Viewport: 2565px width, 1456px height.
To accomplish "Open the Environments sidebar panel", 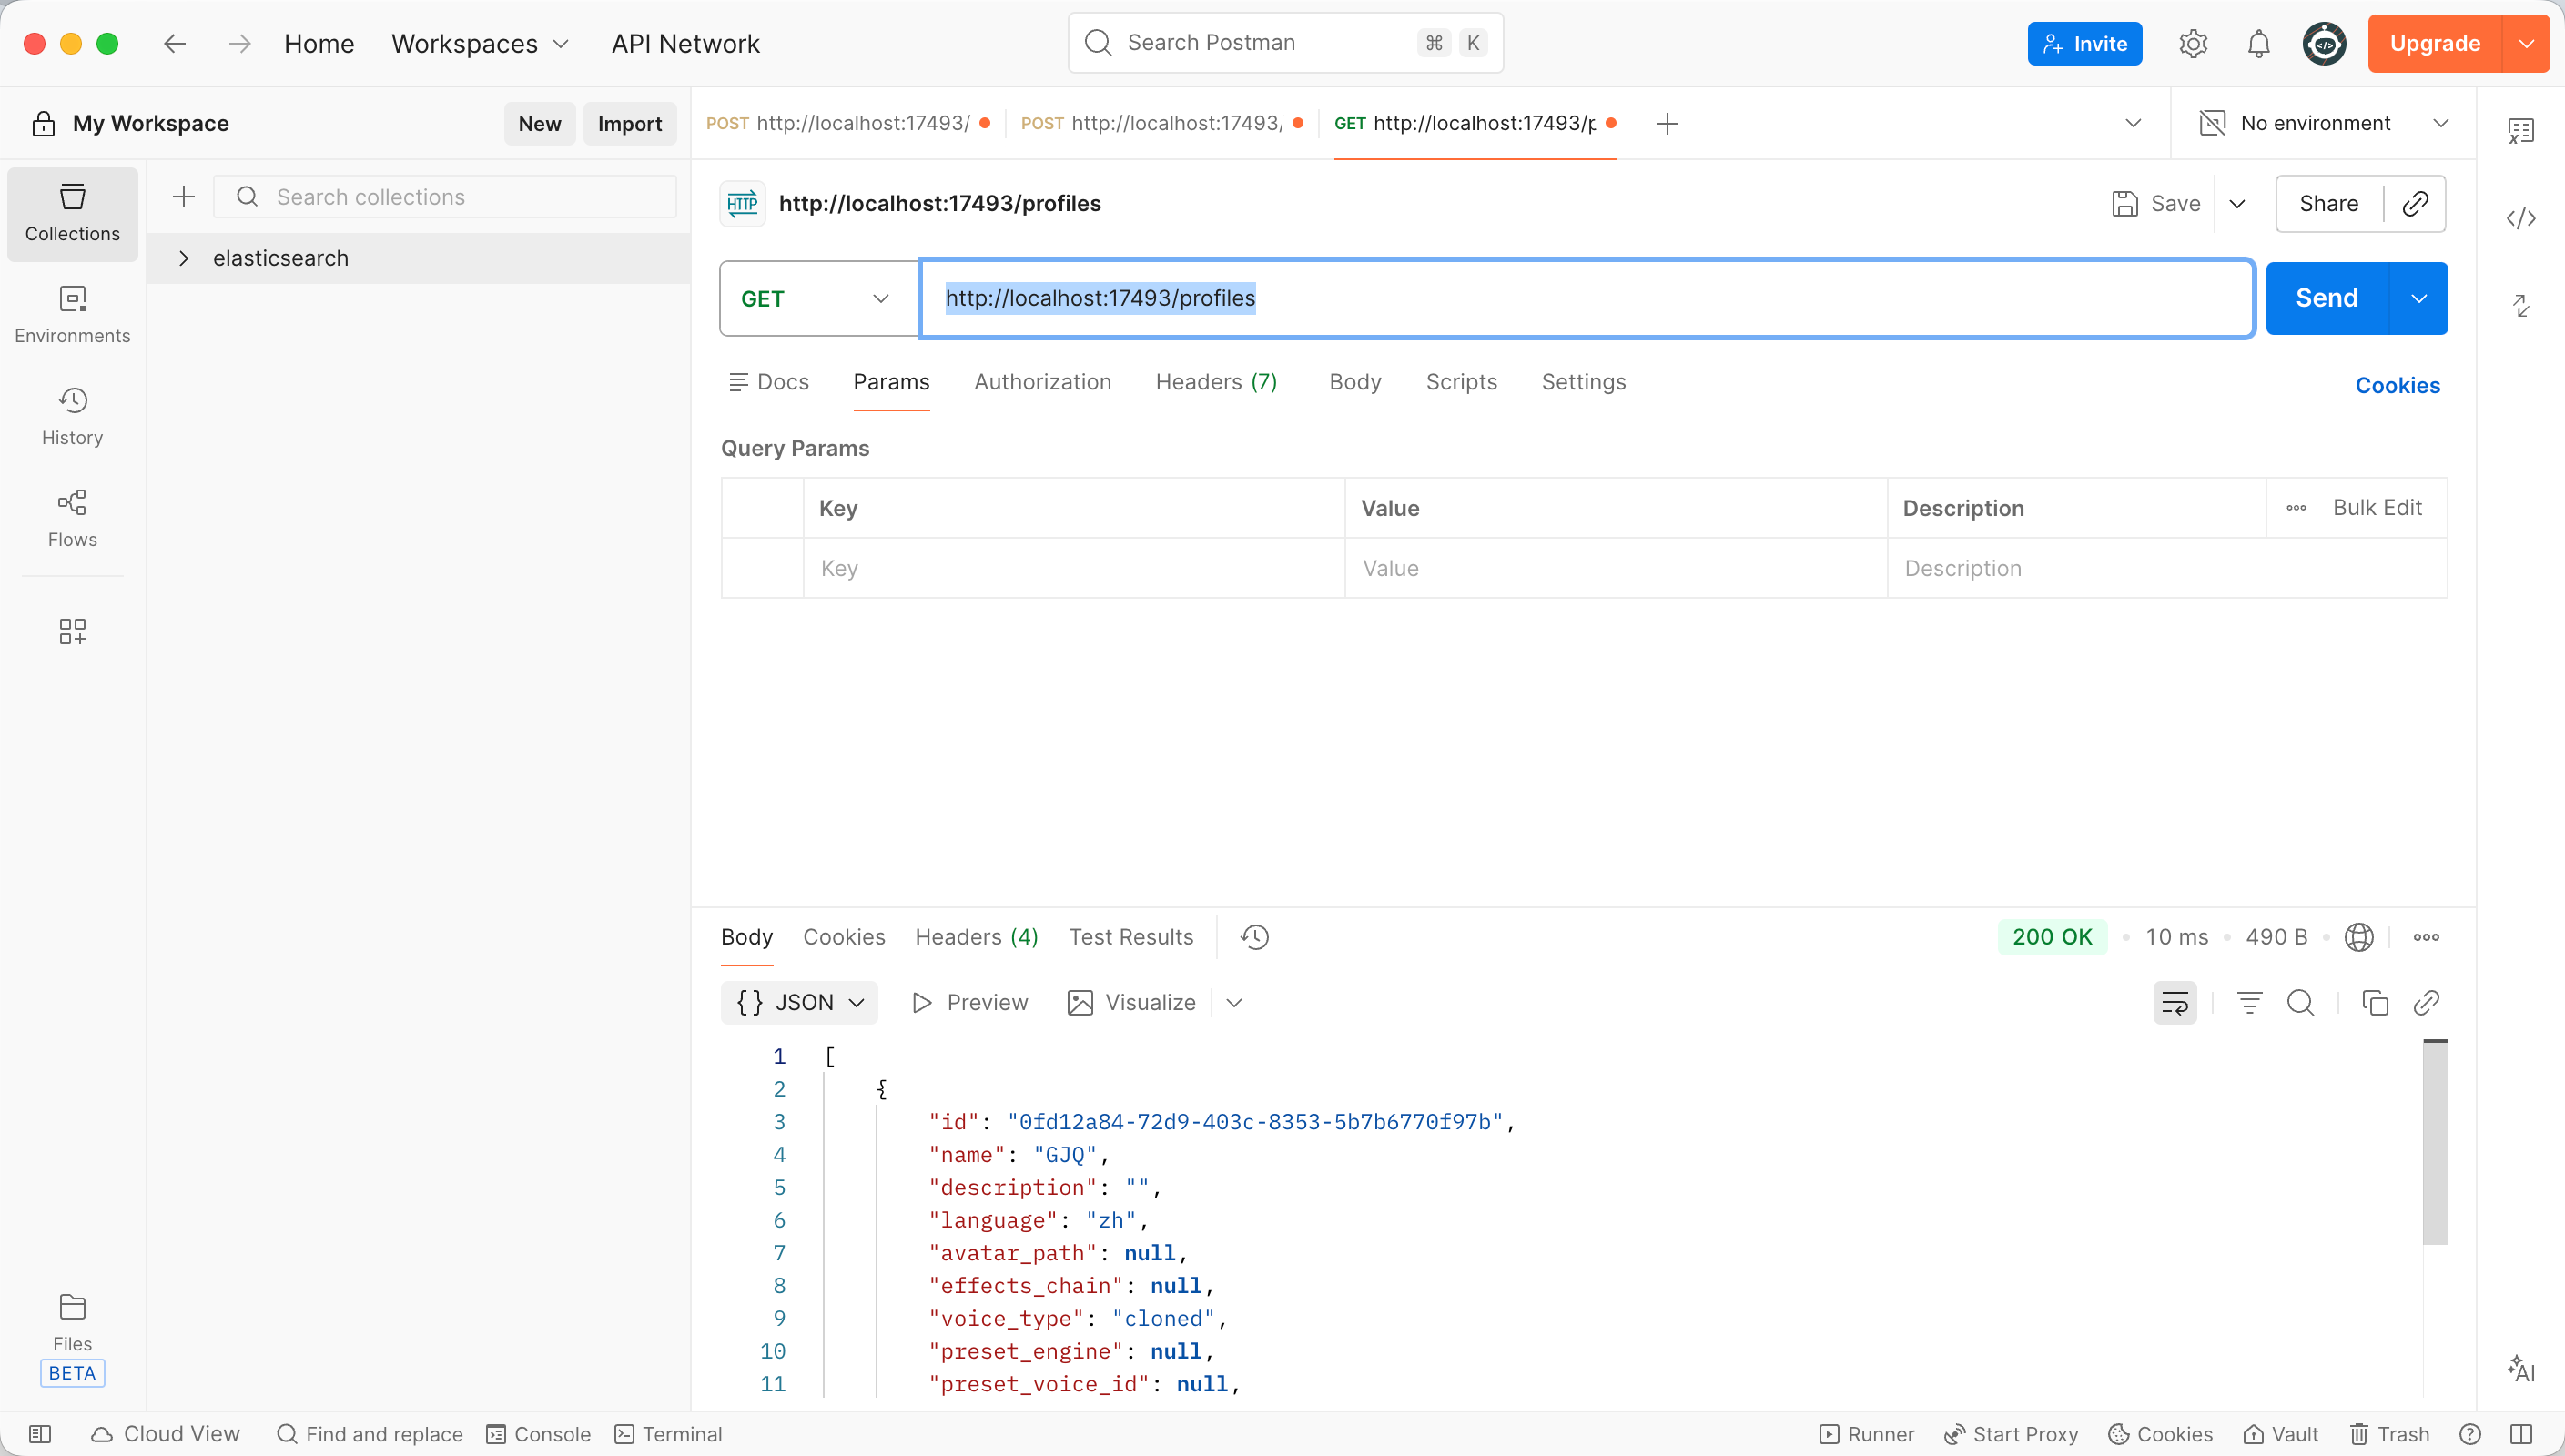I will click(72, 314).
